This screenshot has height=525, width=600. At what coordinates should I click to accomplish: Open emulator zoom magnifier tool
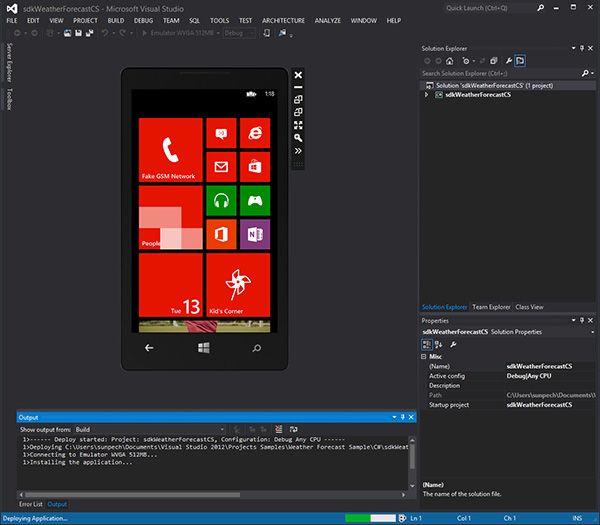298,138
